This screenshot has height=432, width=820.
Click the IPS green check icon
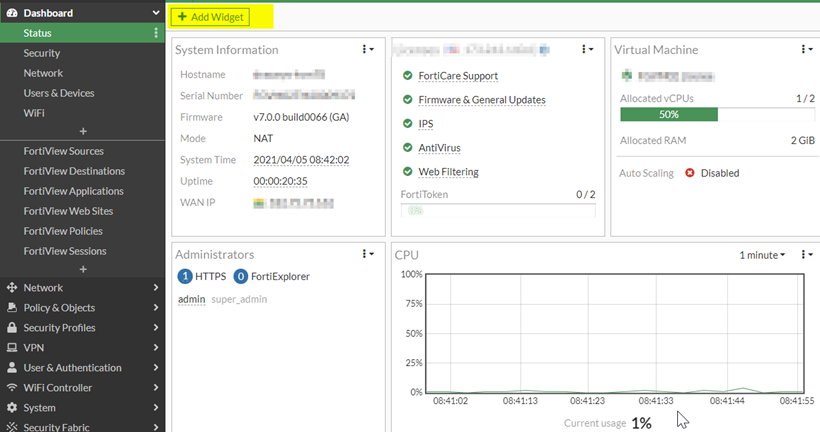pyautogui.click(x=408, y=124)
